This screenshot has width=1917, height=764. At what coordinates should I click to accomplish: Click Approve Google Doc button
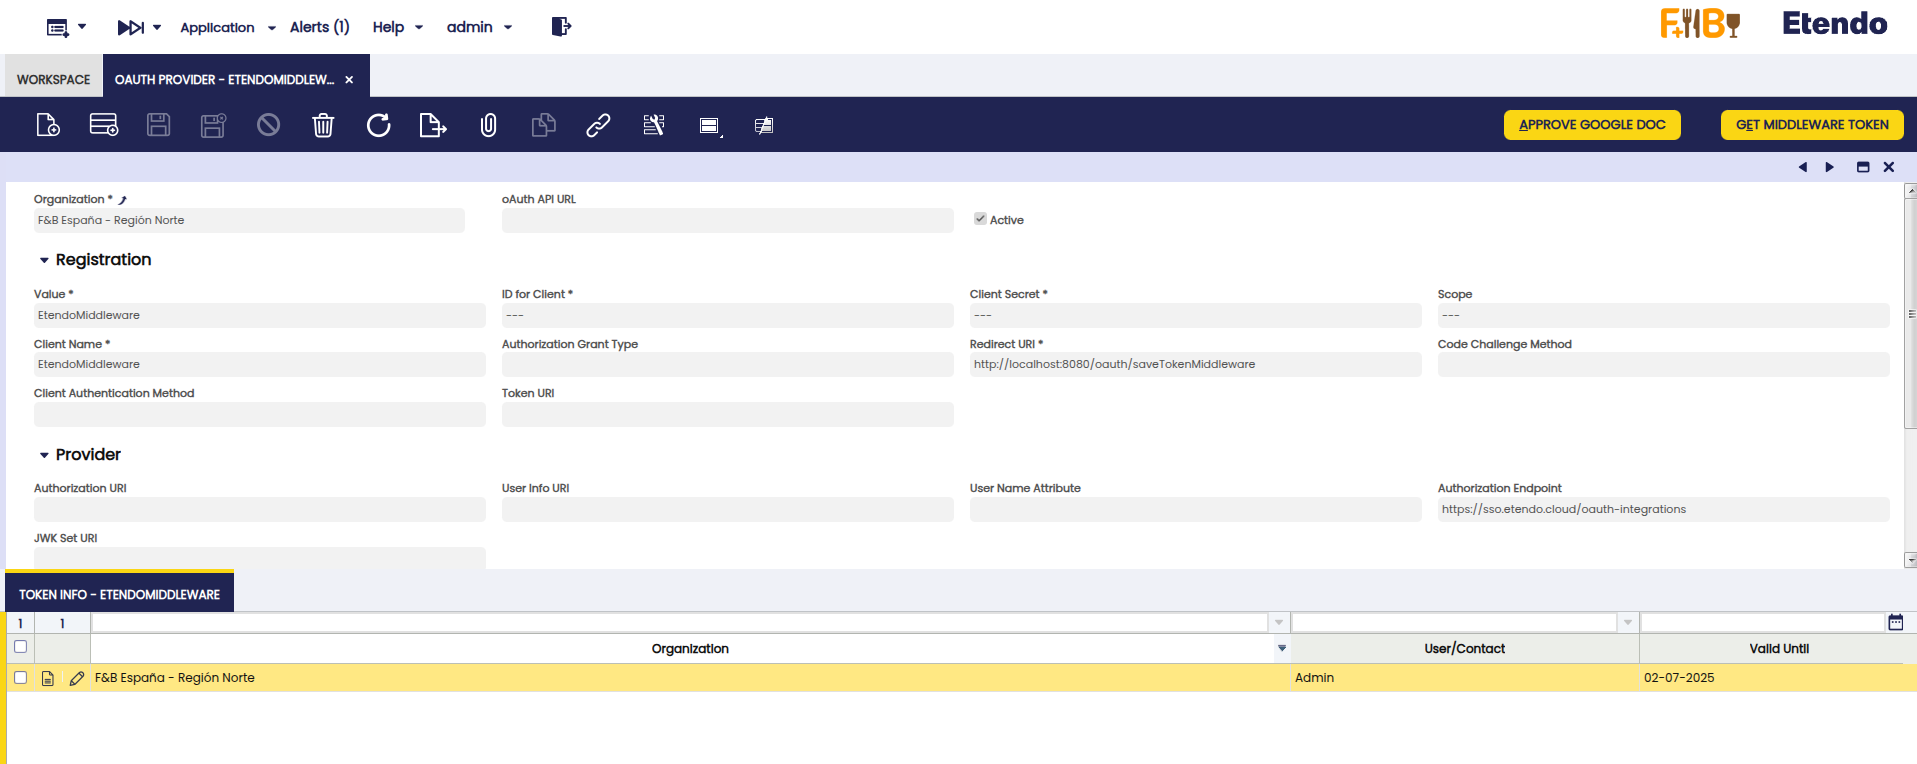(x=1592, y=125)
